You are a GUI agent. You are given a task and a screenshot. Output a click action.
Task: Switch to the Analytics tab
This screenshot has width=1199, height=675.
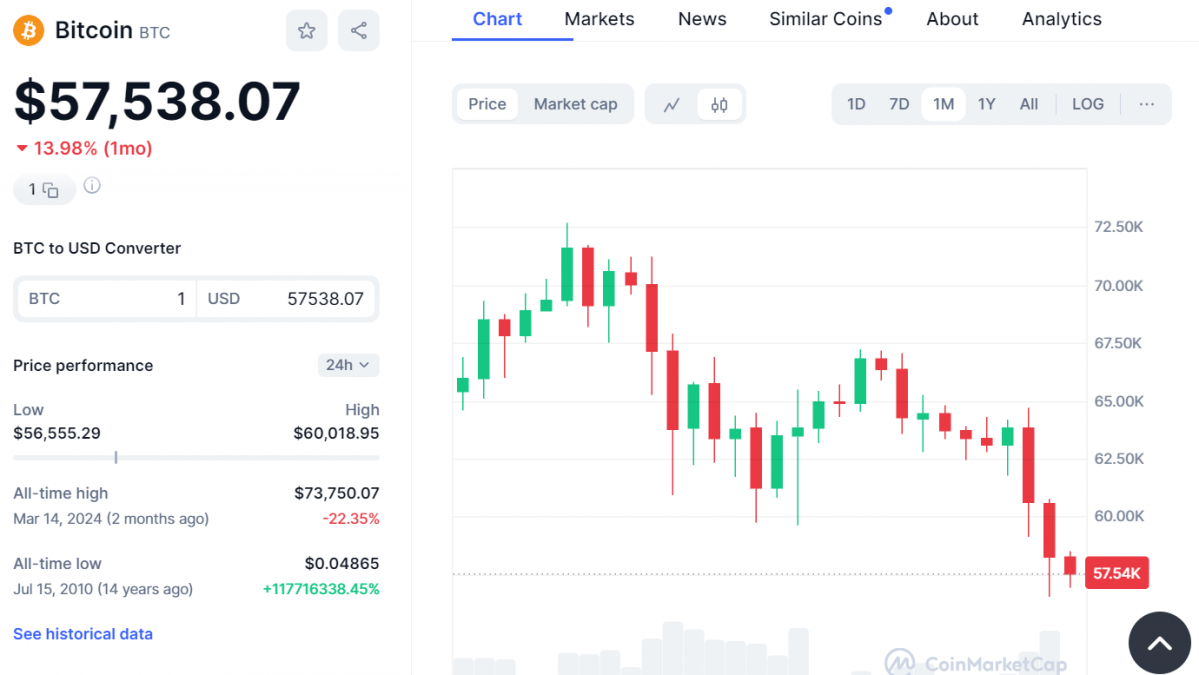pos(1061,19)
